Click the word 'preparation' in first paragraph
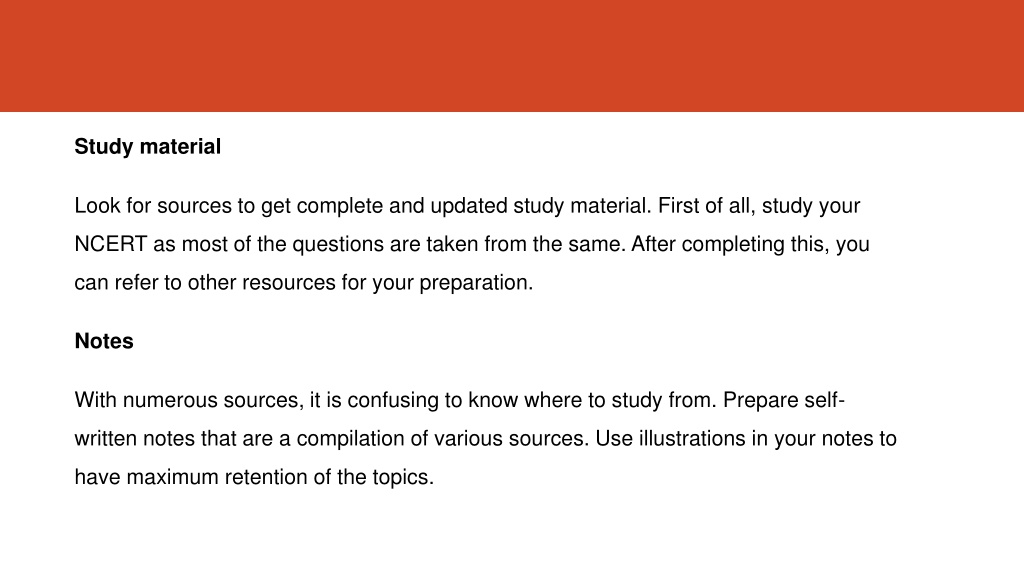This screenshot has height=576, width=1024. (x=473, y=283)
